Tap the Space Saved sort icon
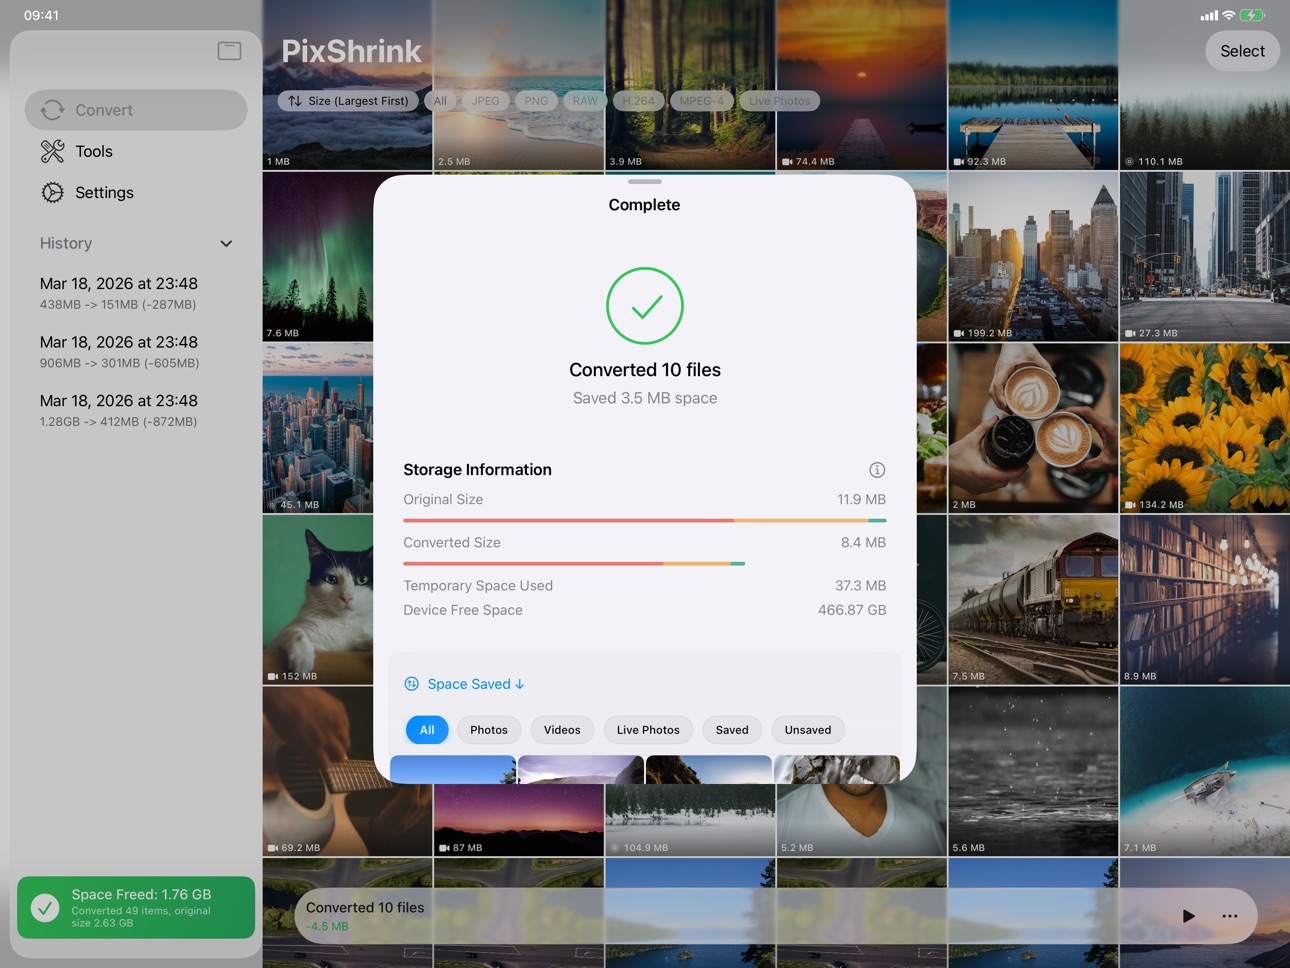The height and width of the screenshot is (968, 1290). click(411, 684)
